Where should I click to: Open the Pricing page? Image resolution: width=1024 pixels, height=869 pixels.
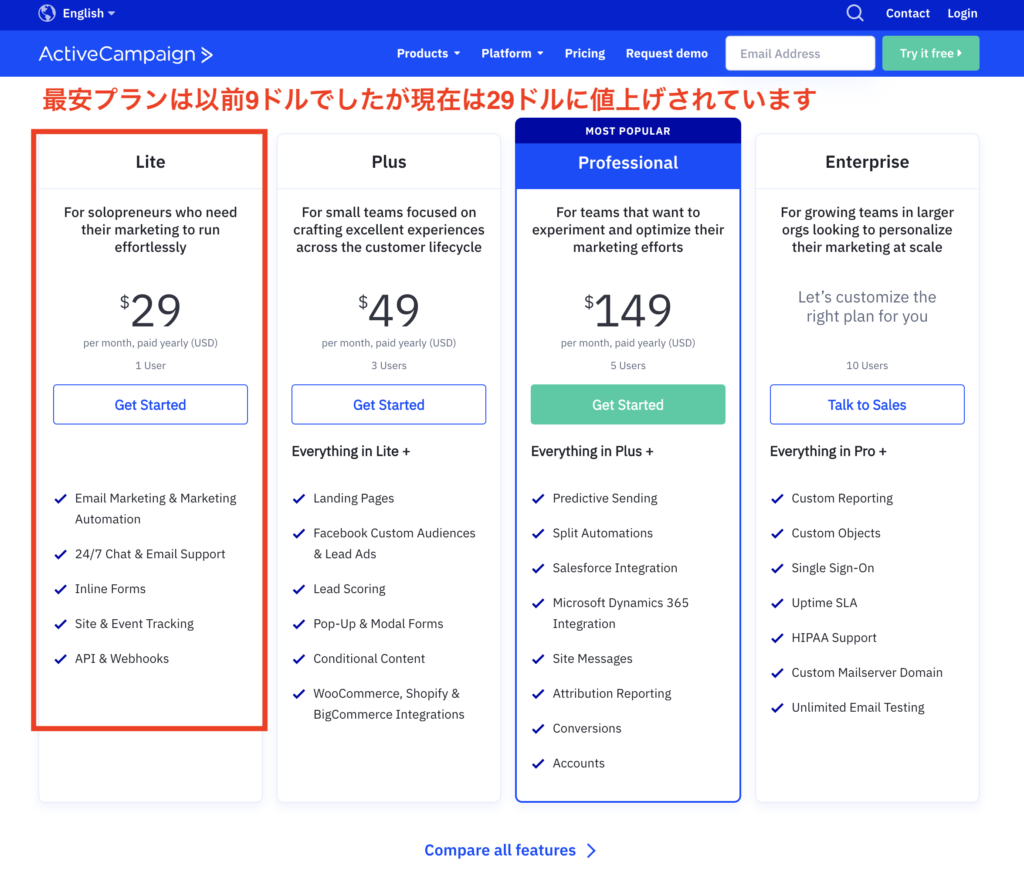pyautogui.click(x=584, y=54)
